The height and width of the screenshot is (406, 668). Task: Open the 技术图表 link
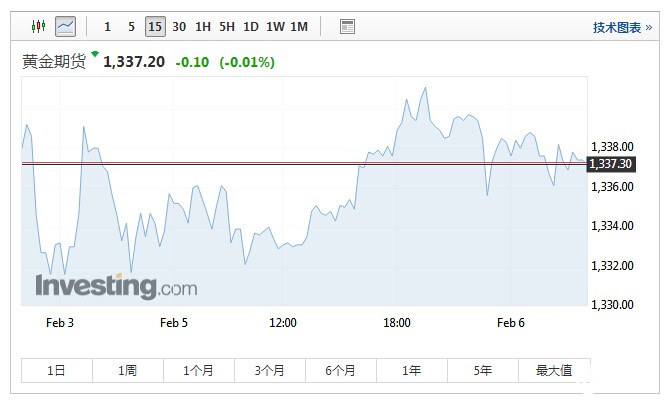click(622, 27)
